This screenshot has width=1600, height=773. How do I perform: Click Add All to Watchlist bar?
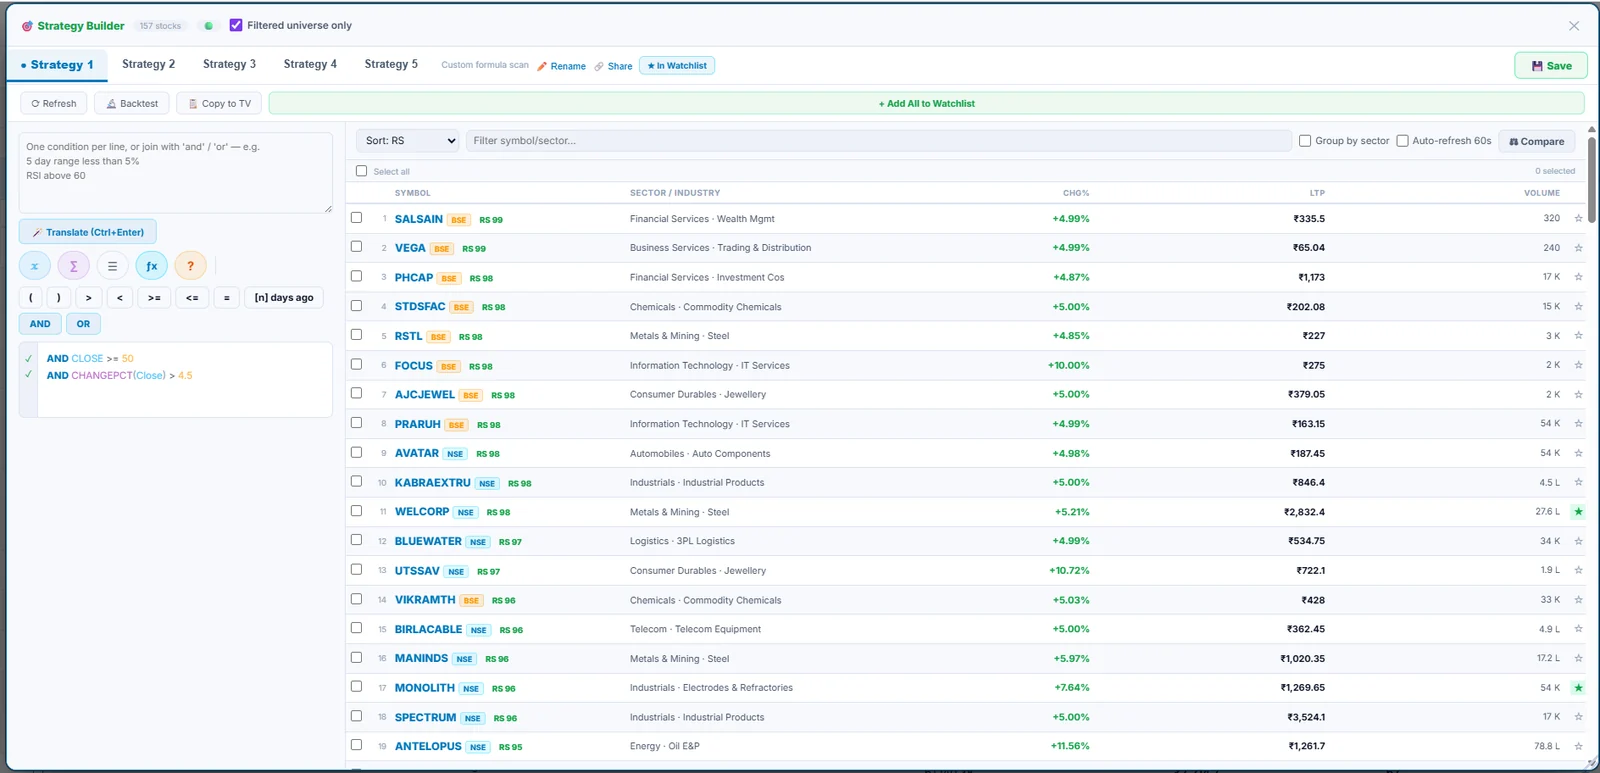click(926, 103)
